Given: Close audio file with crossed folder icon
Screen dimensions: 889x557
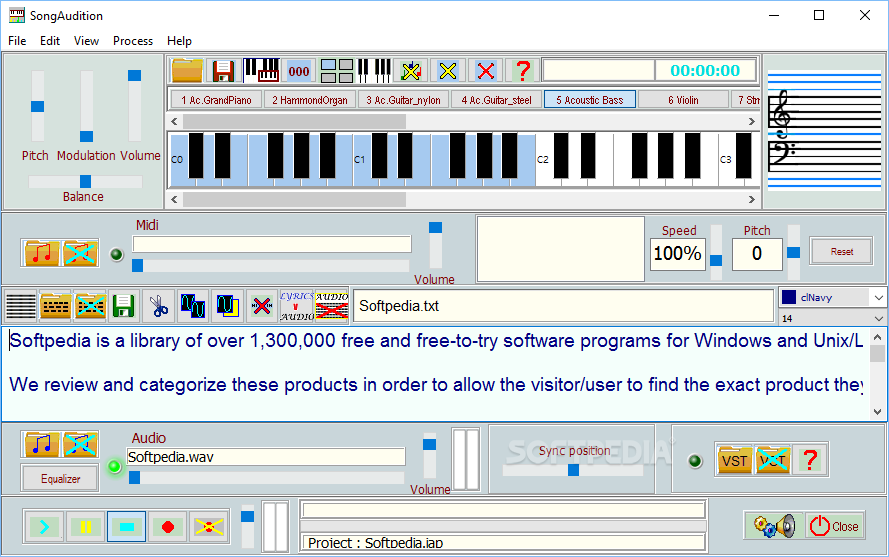Looking at the screenshot, I should [x=80, y=444].
